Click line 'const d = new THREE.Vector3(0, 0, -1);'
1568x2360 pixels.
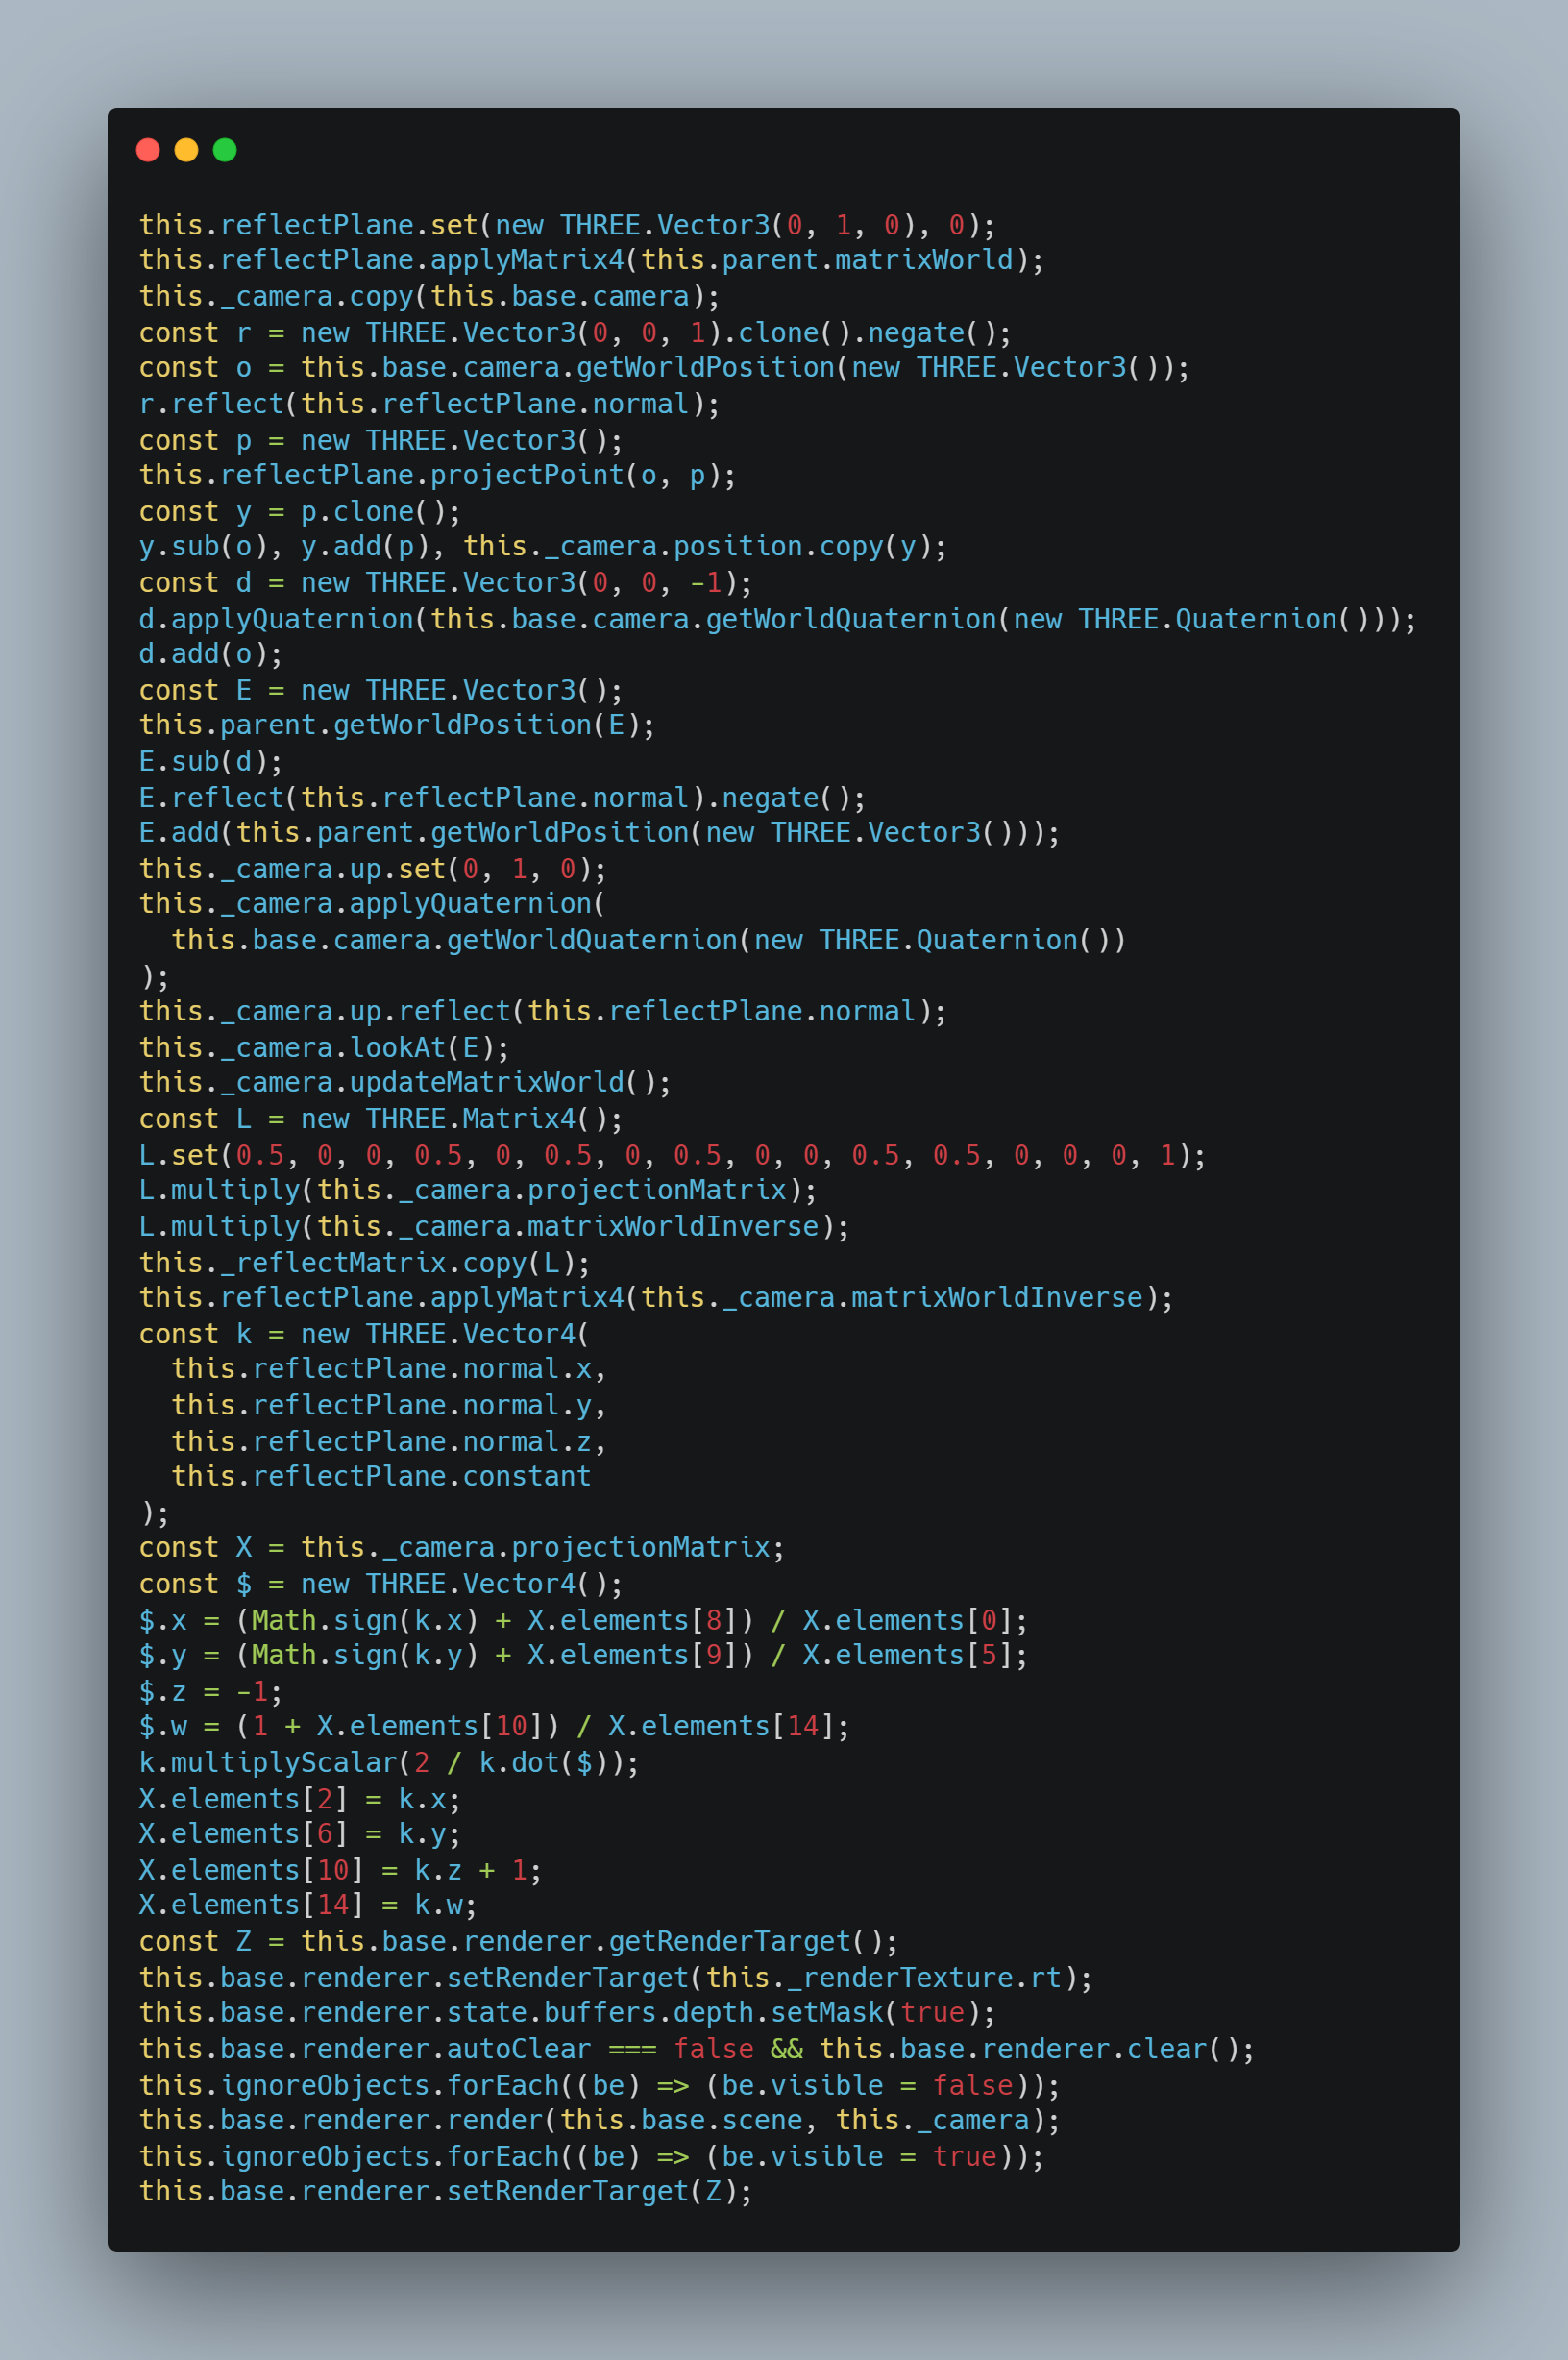(x=445, y=582)
